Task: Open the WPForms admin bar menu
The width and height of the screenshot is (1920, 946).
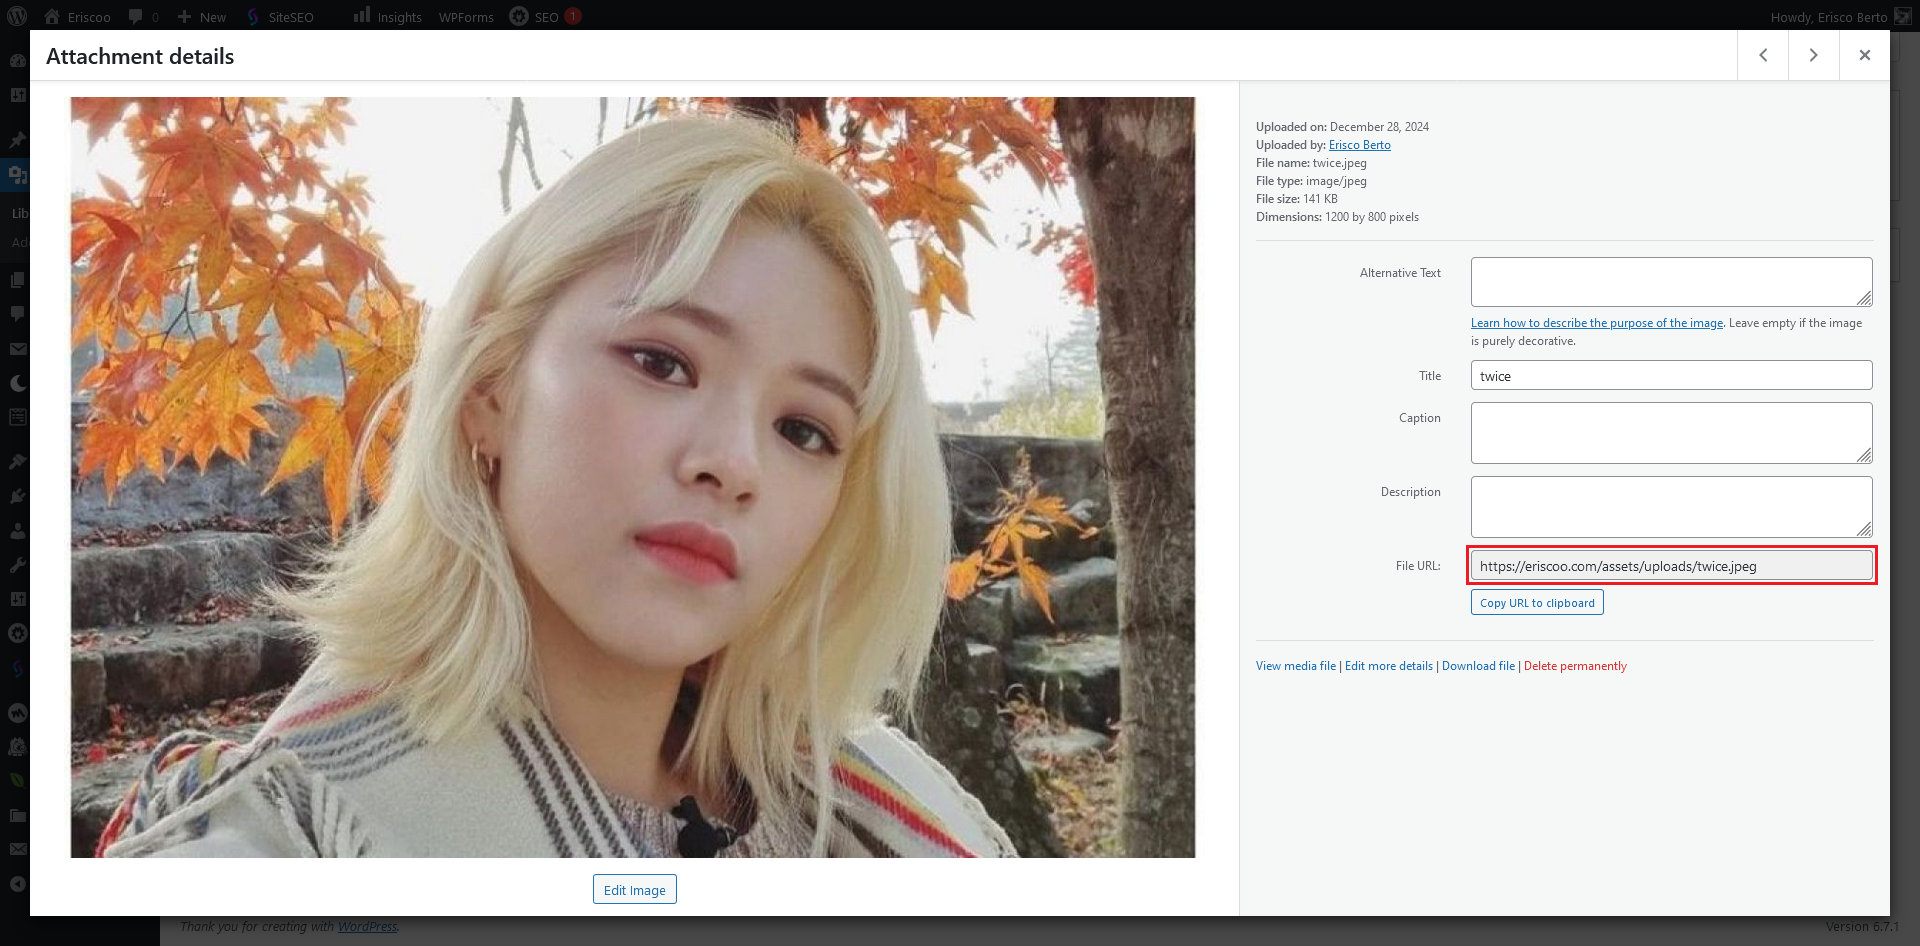Action: (466, 17)
